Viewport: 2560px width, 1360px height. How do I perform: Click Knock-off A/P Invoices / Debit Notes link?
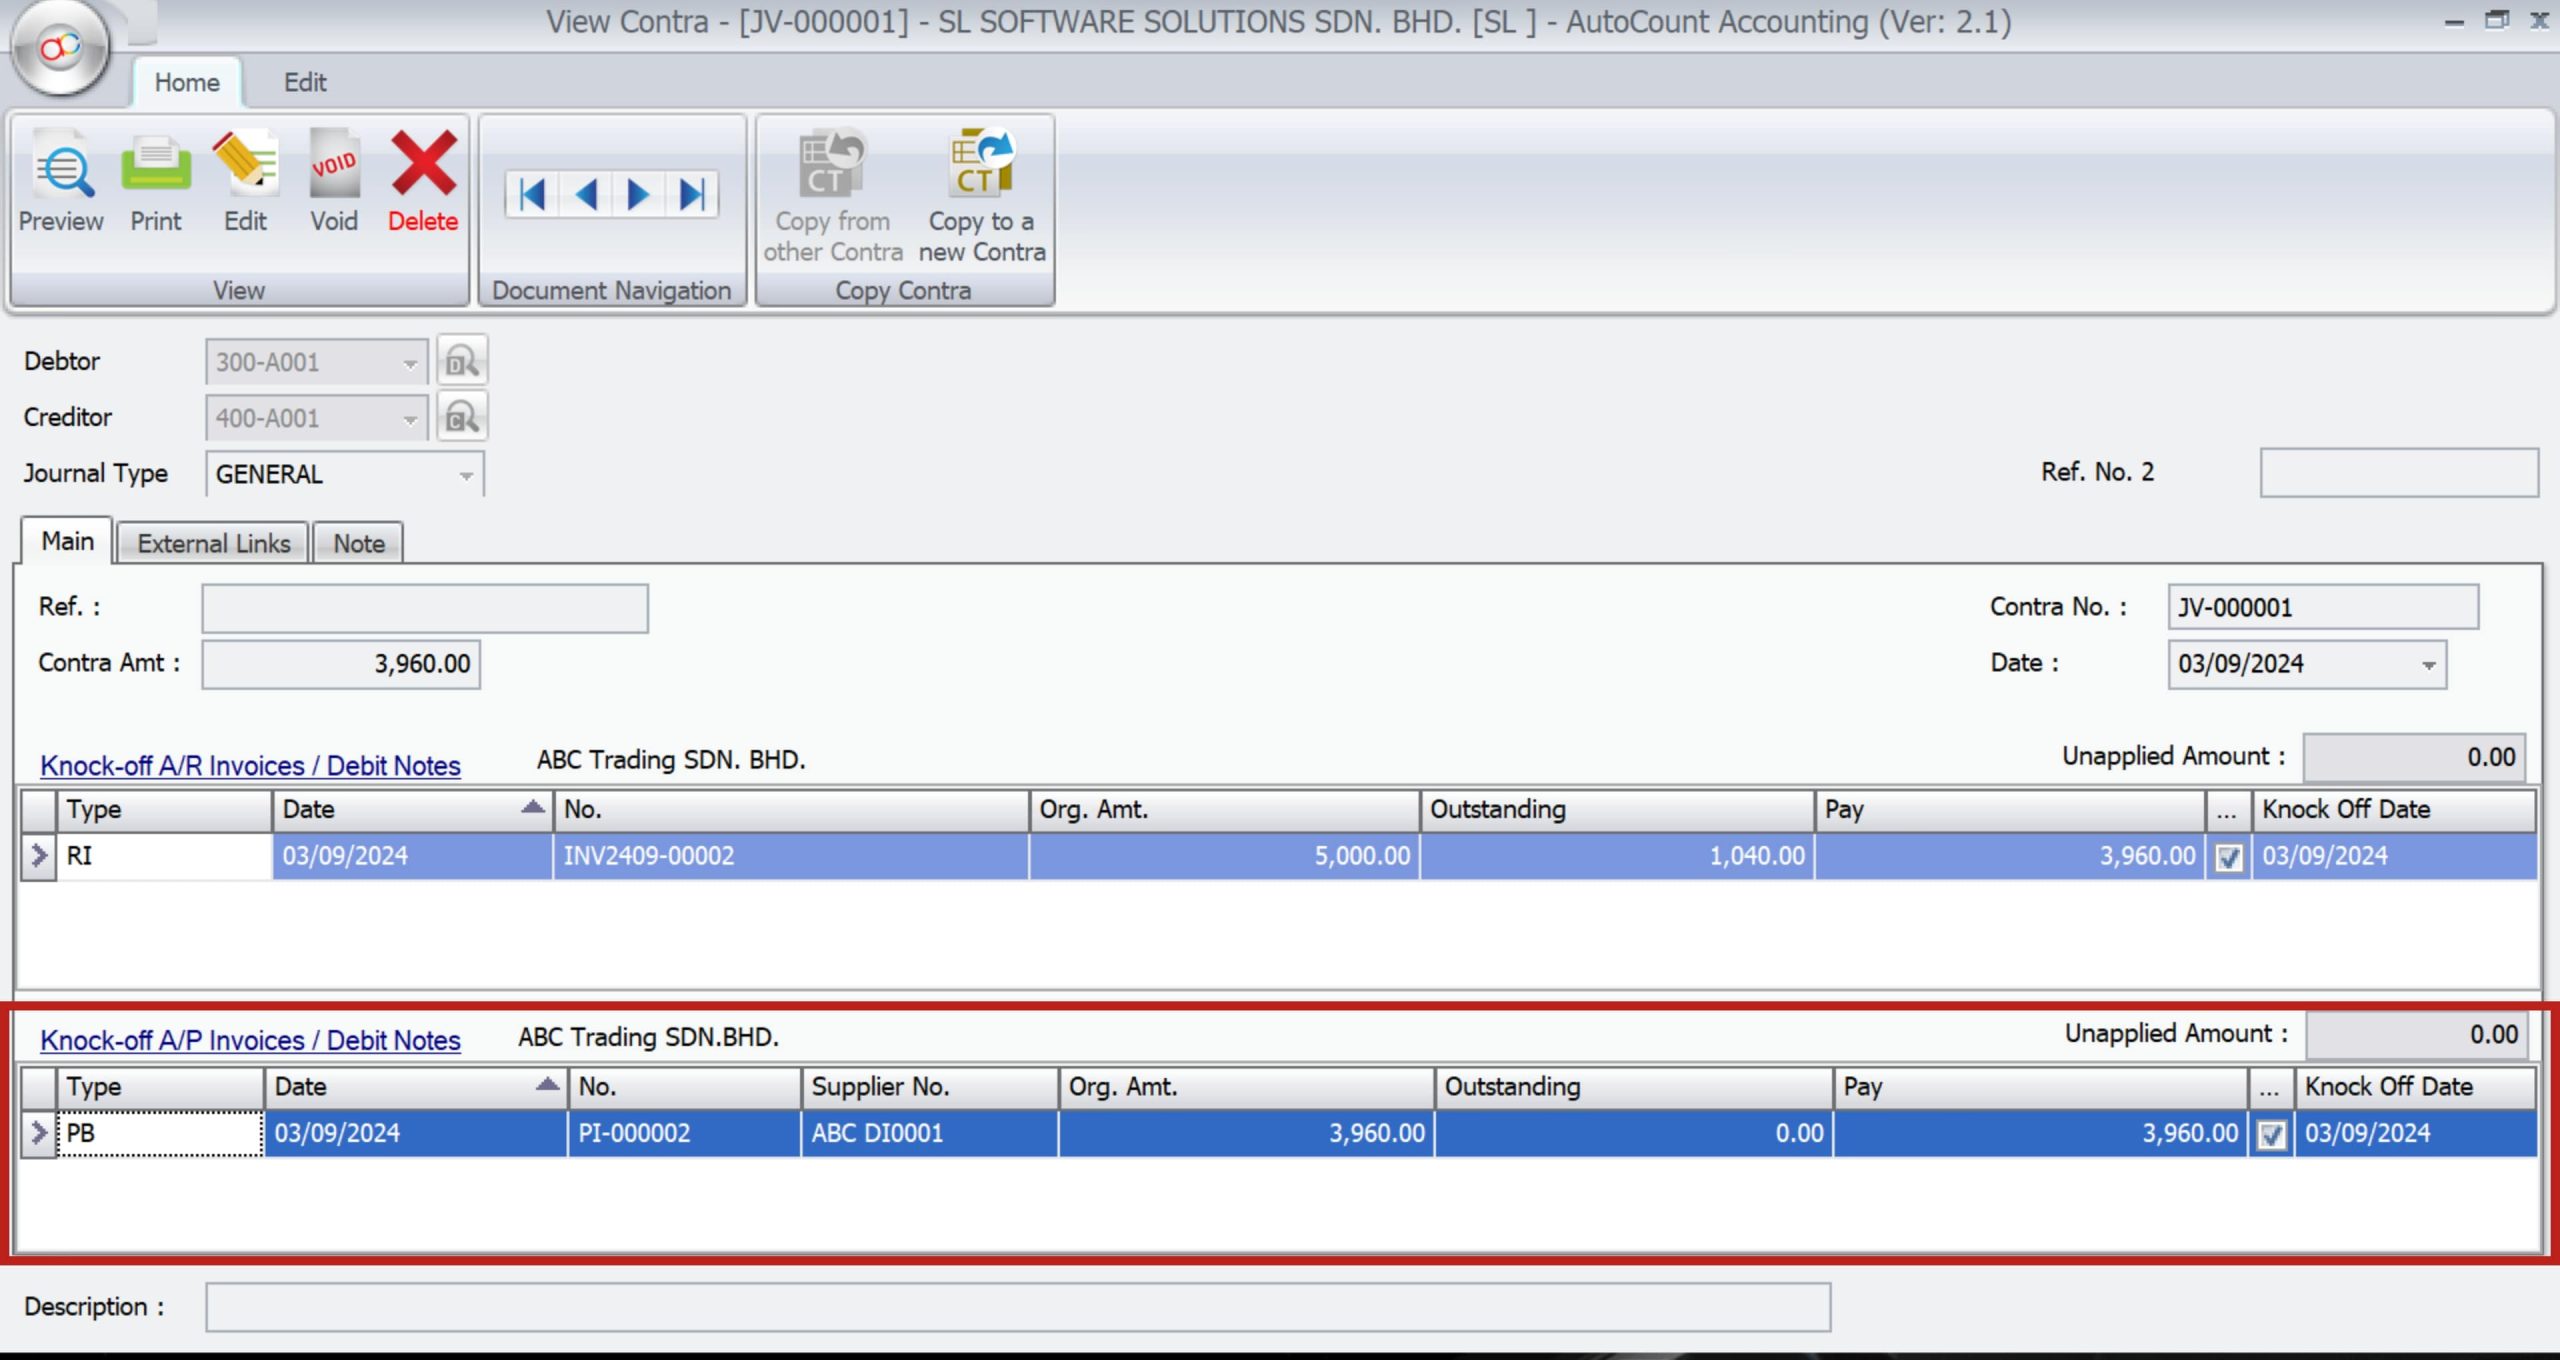tap(249, 1040)
